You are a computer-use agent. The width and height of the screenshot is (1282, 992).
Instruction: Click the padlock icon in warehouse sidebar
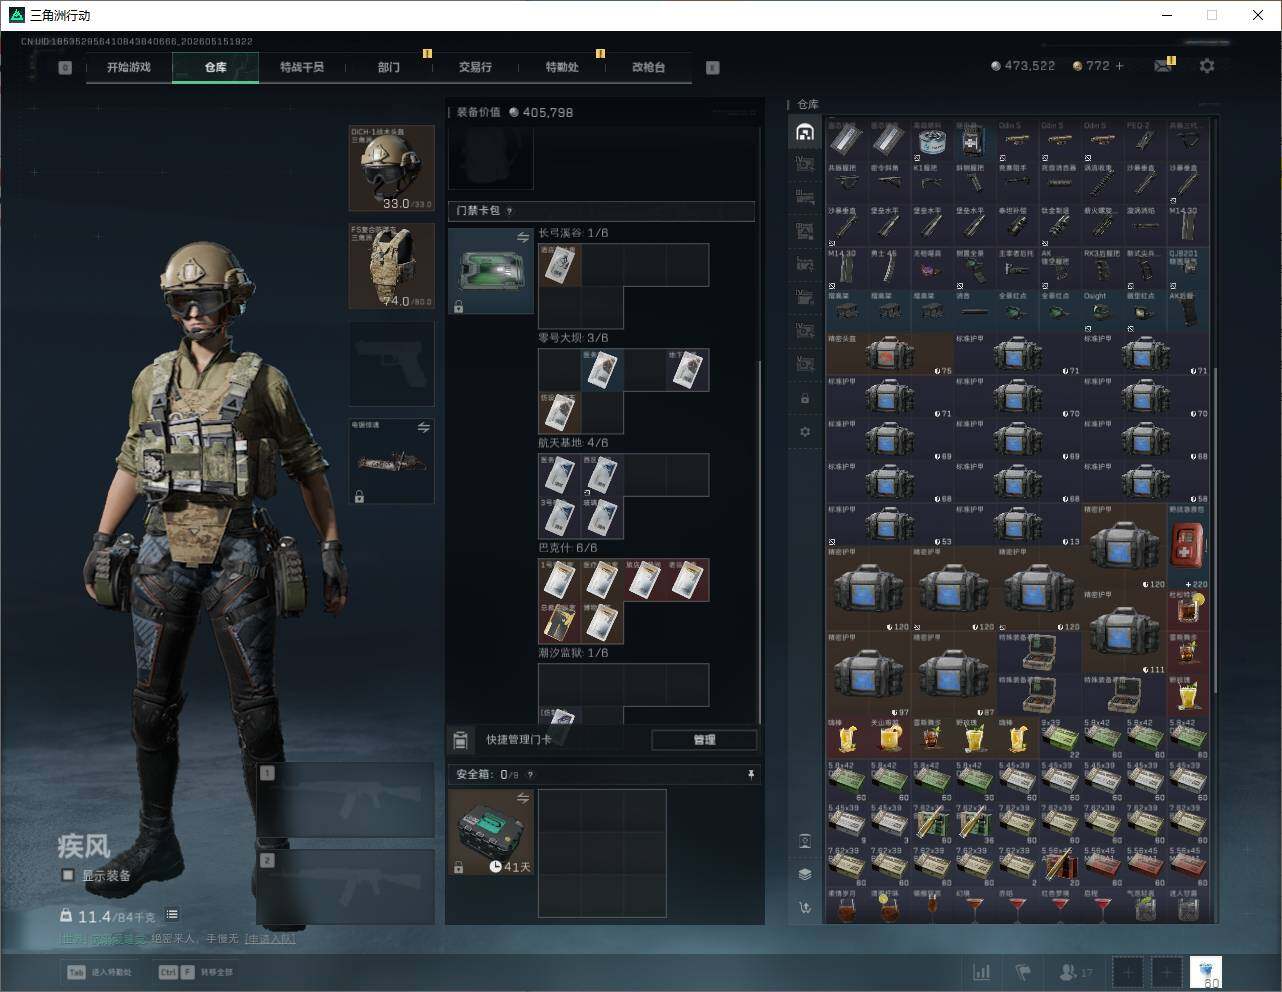[x=805, y=399]
